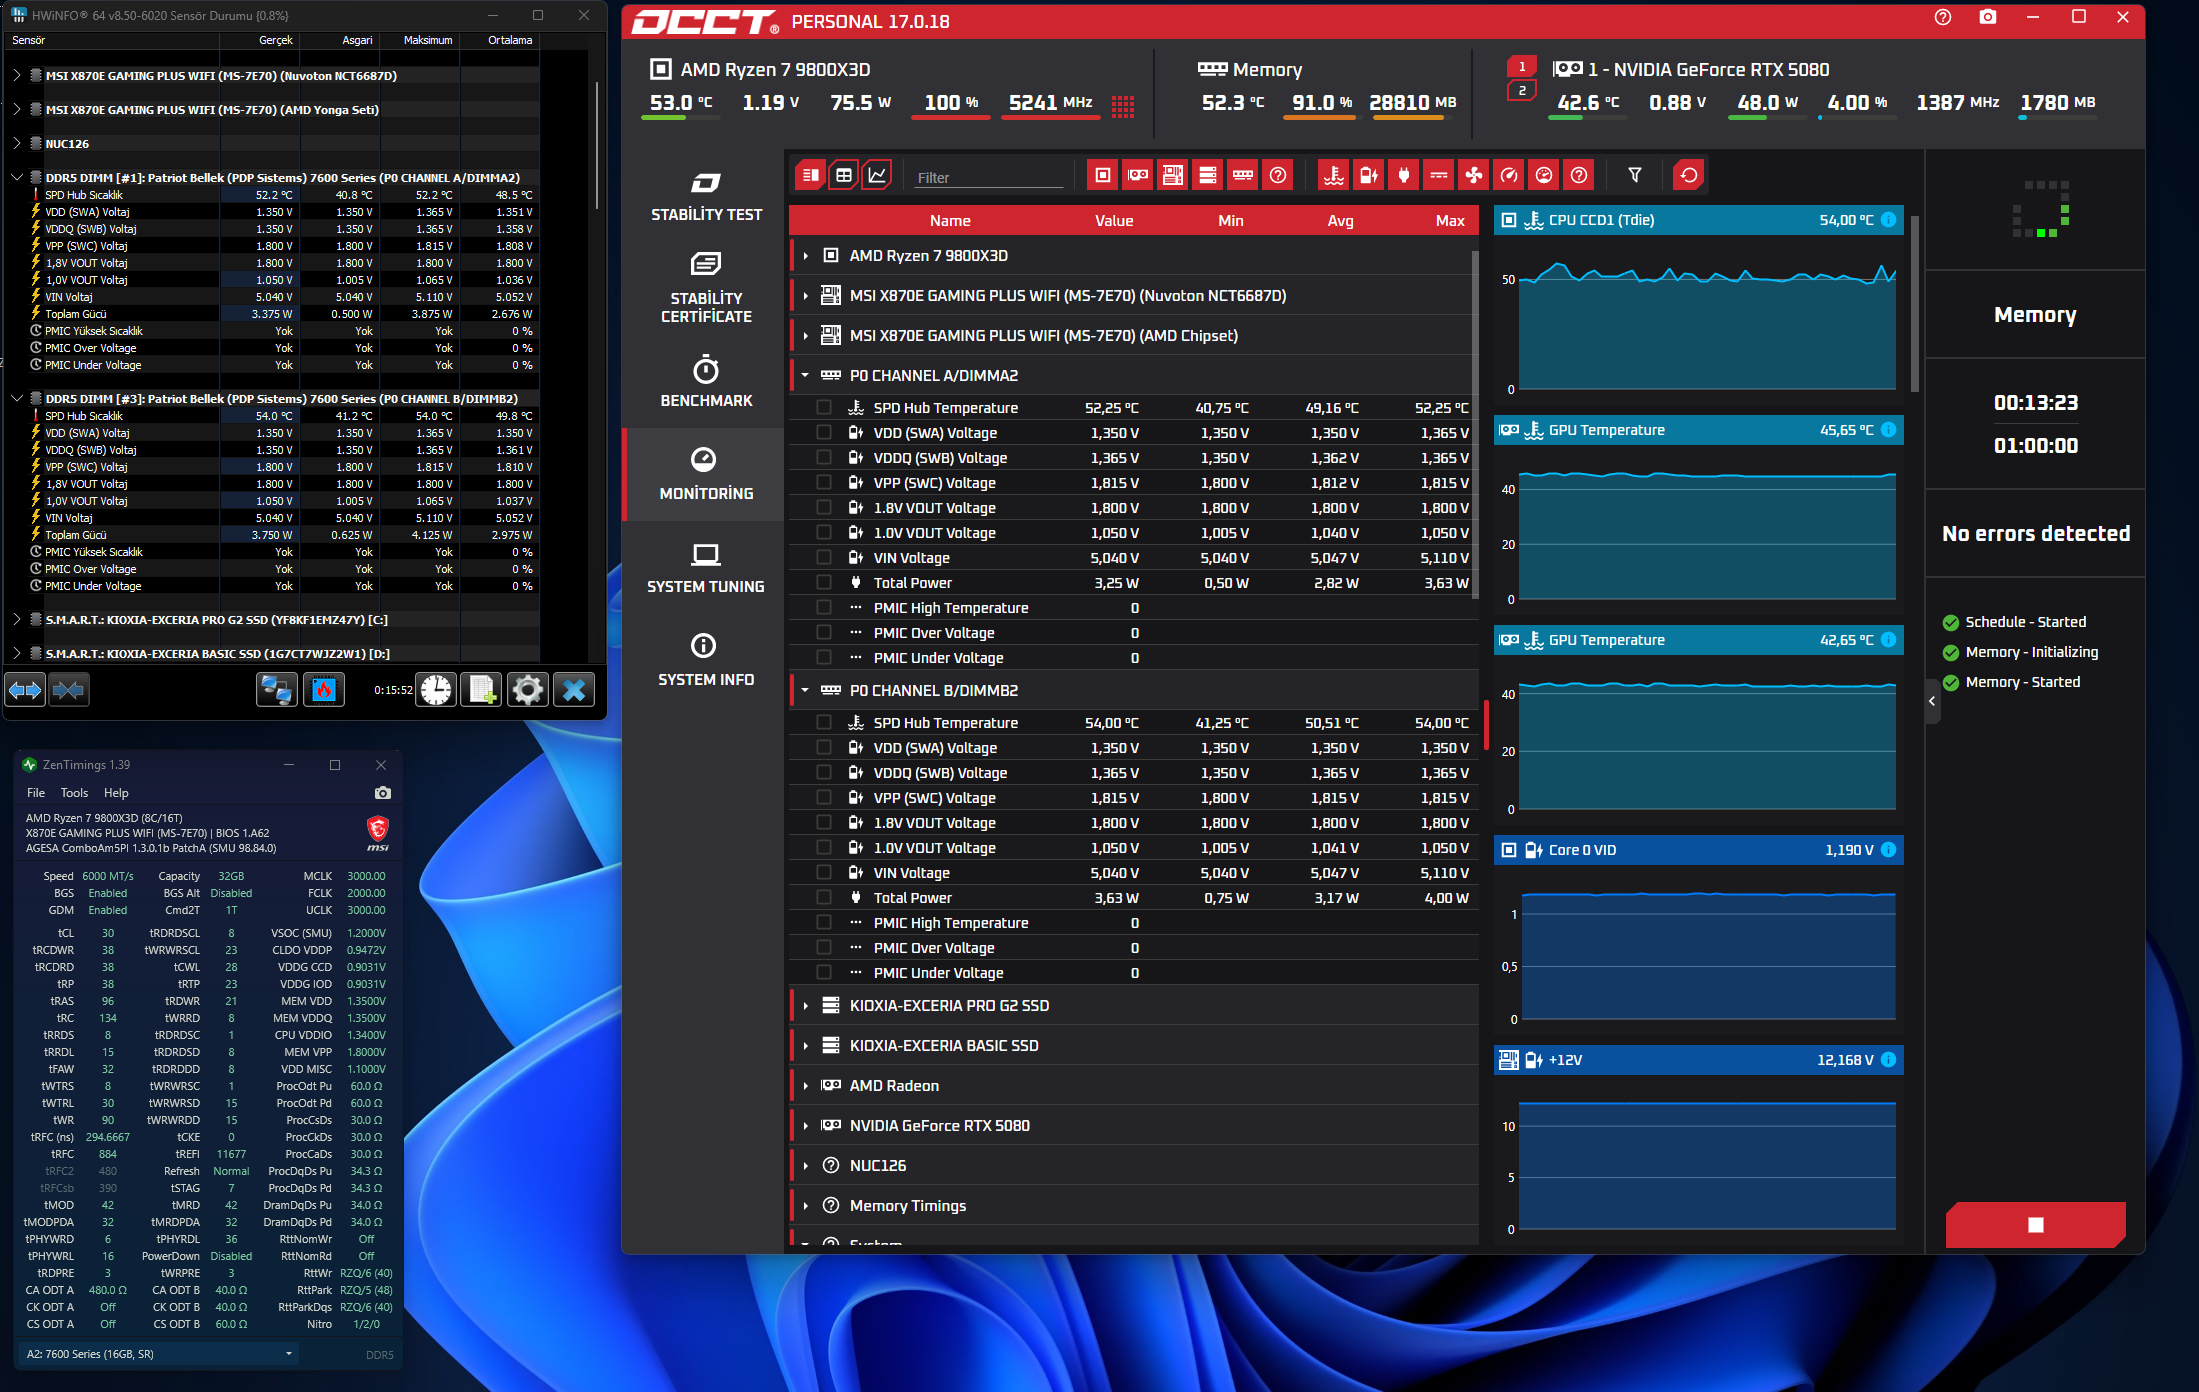Check the DIMMB2 VPP (SWC) Voltage checkbox
Screen dimensions: 2199x1392
point(824,798)
